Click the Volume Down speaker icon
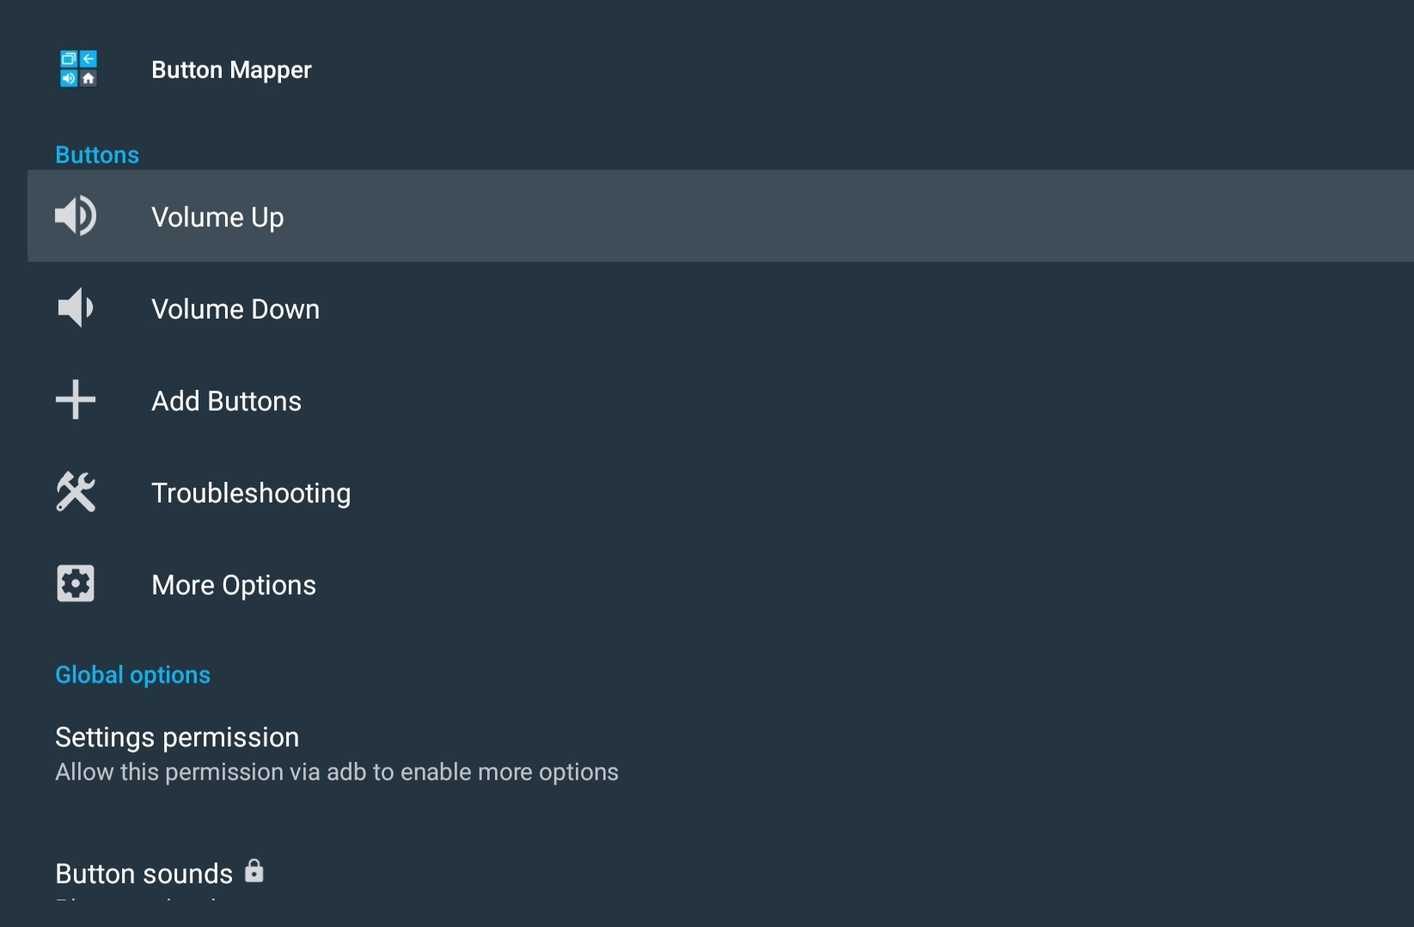This screenshot has width=1414, height=927. tap(75, 308)
